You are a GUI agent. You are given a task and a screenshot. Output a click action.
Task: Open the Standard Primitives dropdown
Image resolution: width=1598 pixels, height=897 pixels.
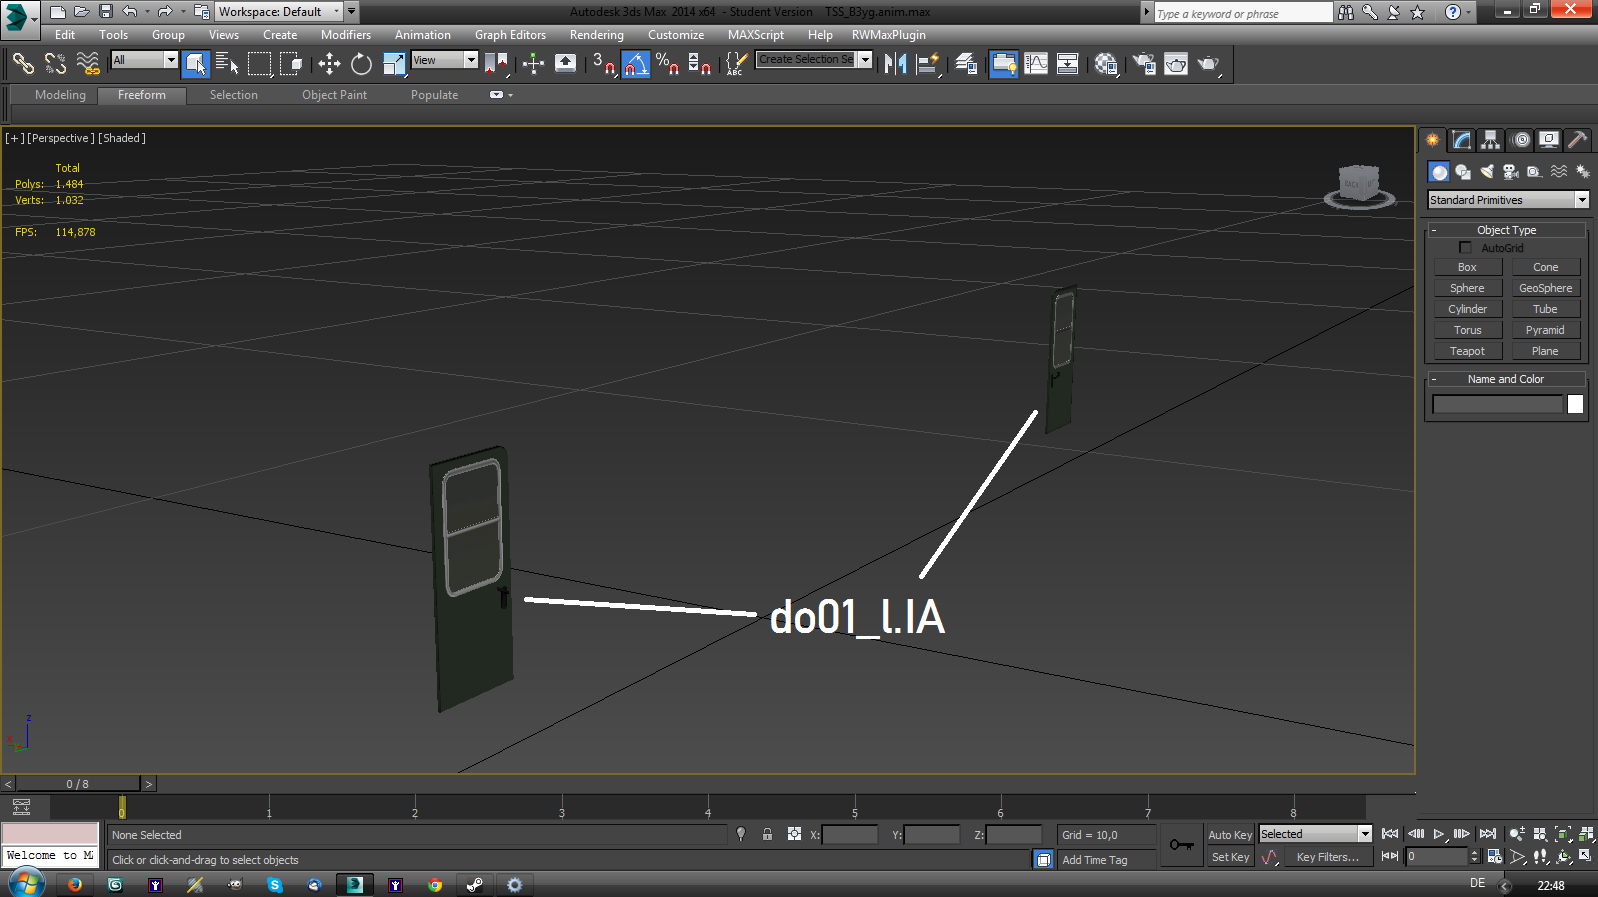pos(1507,200)
